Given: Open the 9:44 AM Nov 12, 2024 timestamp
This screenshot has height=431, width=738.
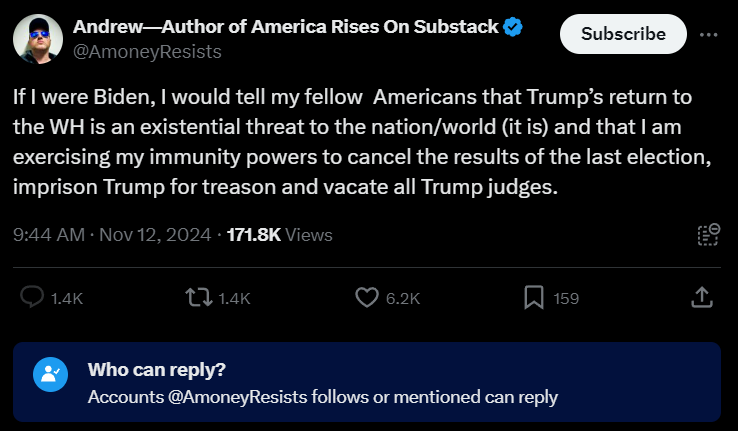Looking at the screenshot, I should coord(112,235).
